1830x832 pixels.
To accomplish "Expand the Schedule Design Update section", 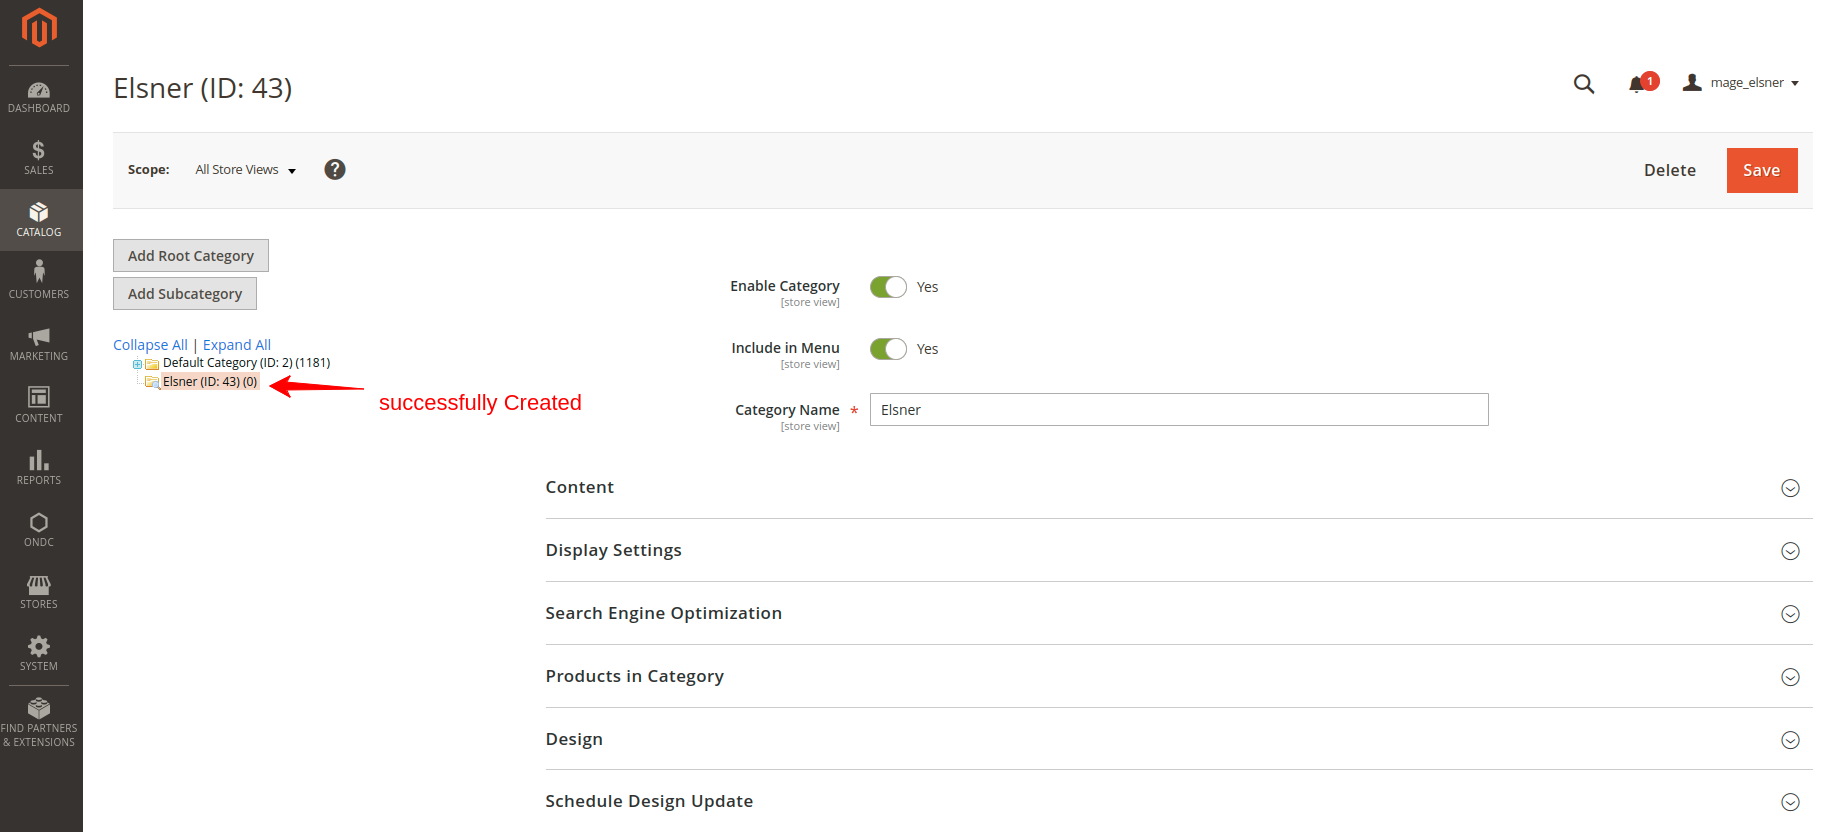I will pyautogui.click(x=1178, y=801).
